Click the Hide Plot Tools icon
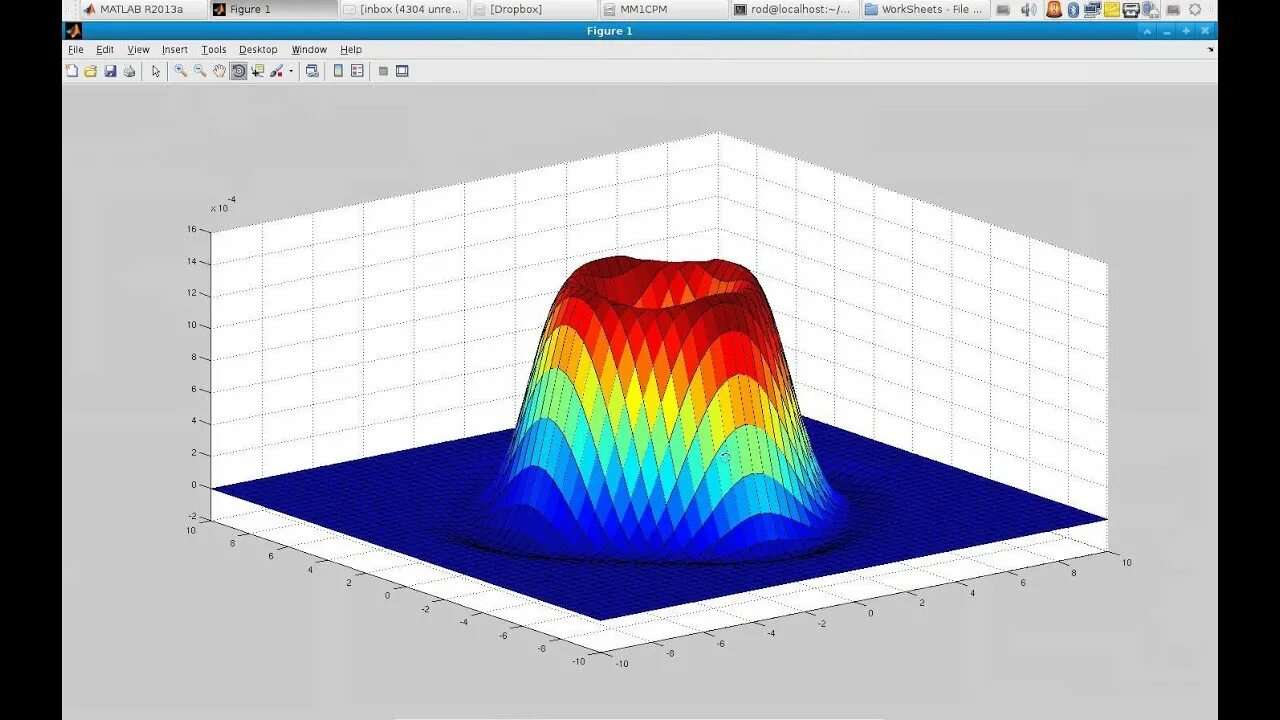The image size is (1280, 720). [x=383, y=71]
